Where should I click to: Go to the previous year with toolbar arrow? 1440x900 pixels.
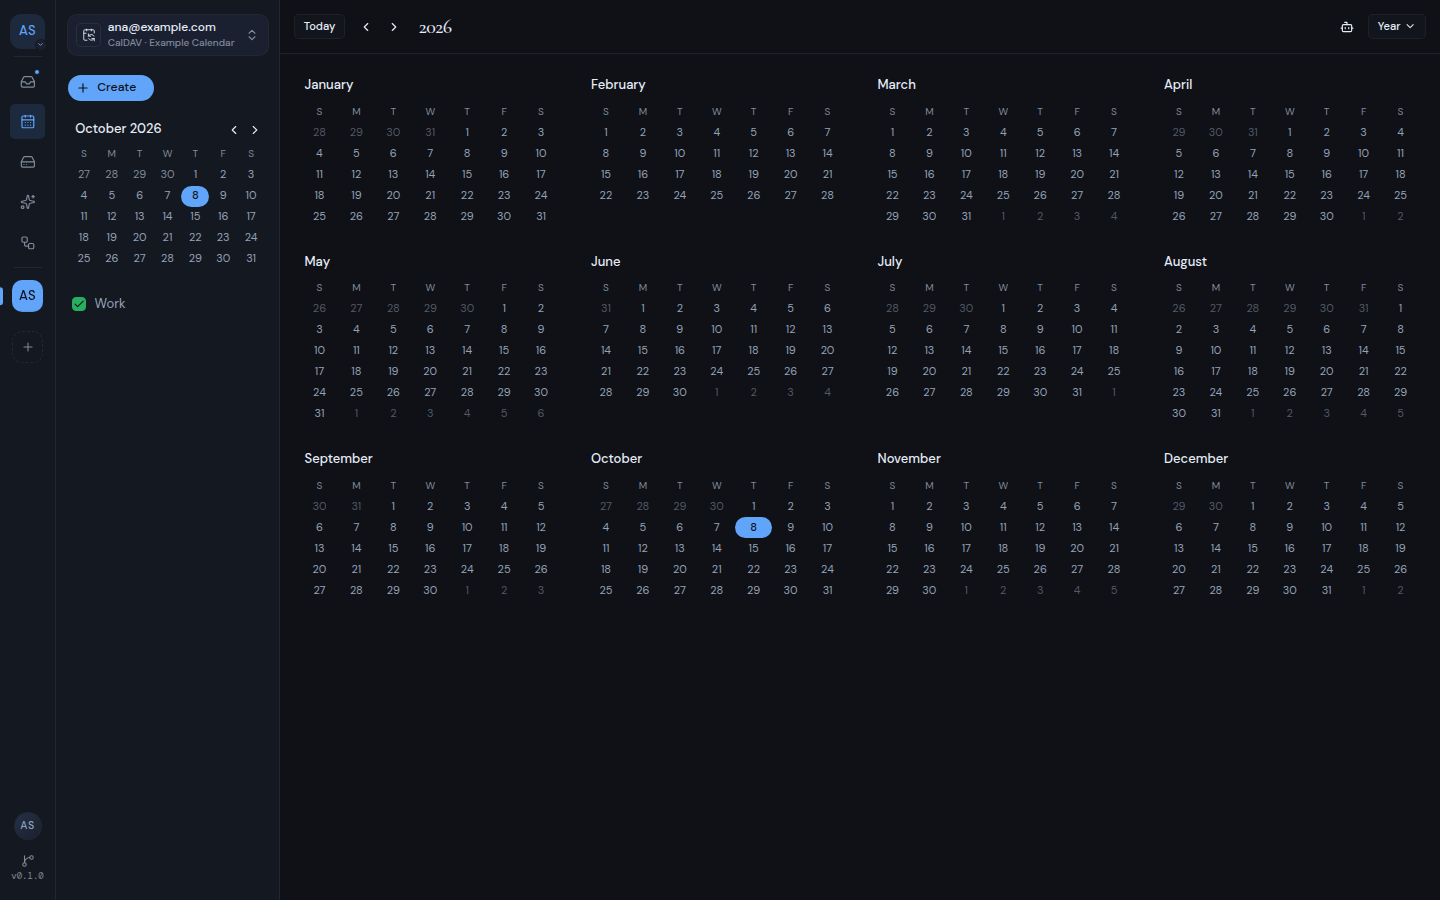coord(366,27)
